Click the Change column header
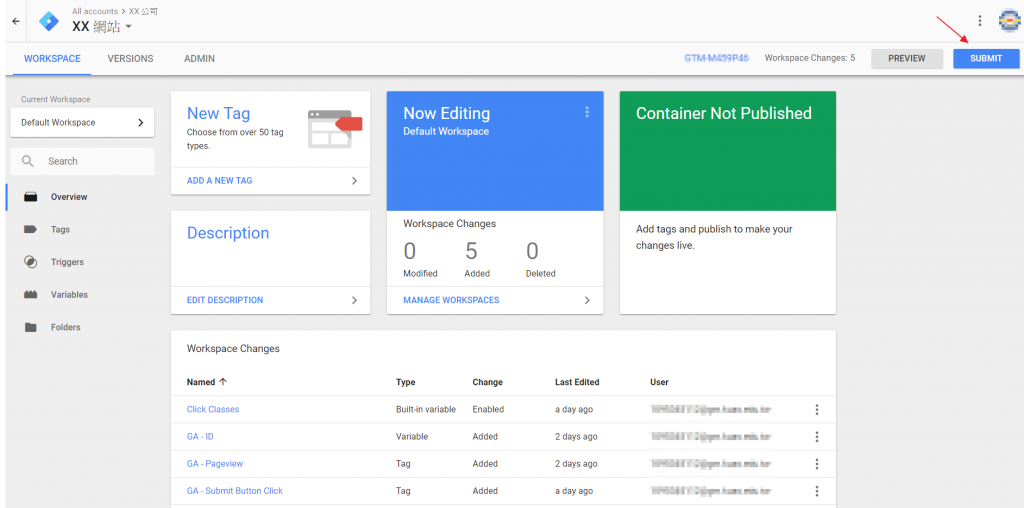The width and height of the screenshot is (1024, 508). 487,382
